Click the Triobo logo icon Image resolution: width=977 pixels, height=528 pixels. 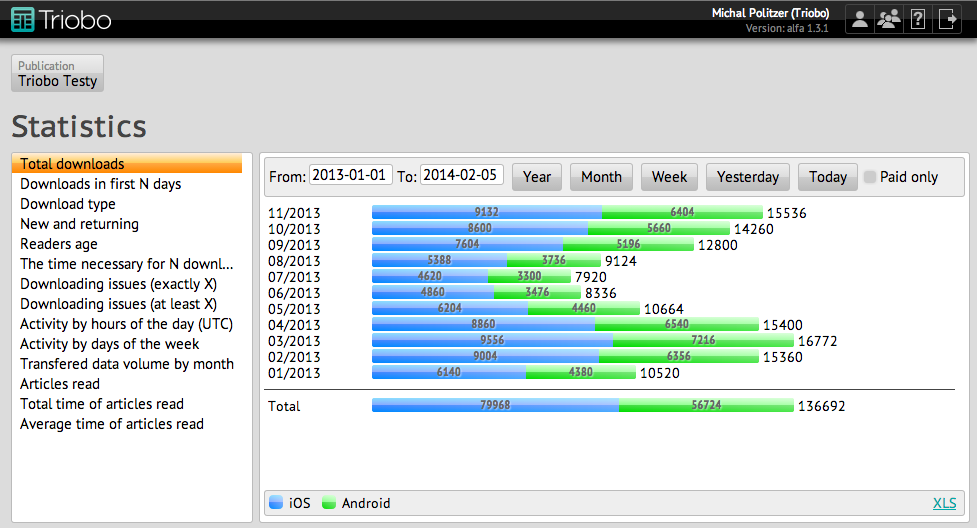[x=22, y=19]
